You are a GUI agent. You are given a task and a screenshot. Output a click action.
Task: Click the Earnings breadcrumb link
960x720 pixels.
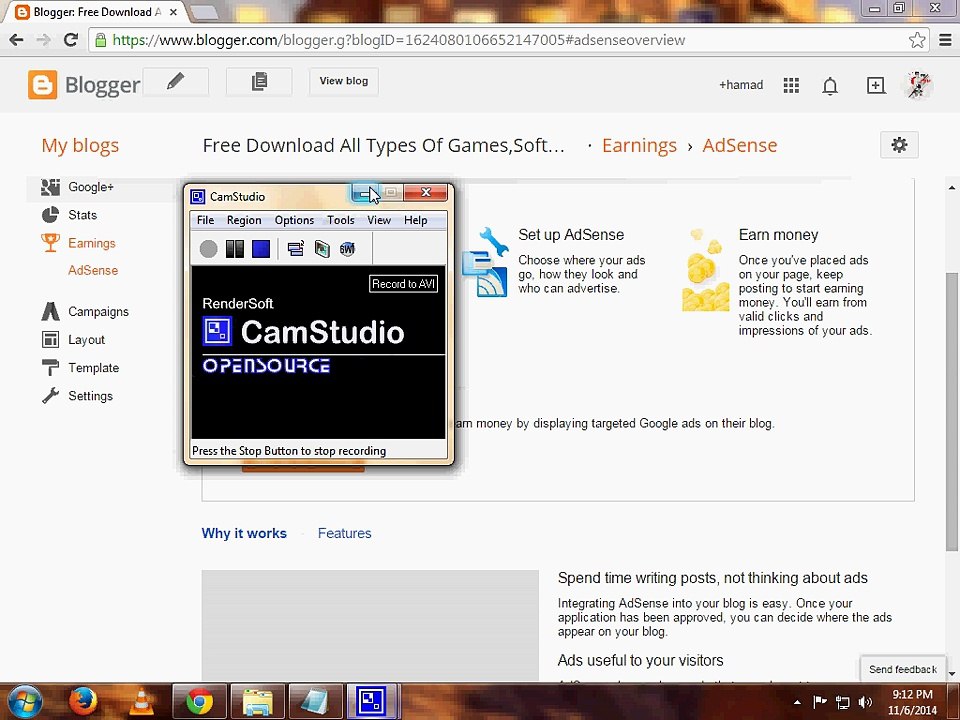point(639,146)
